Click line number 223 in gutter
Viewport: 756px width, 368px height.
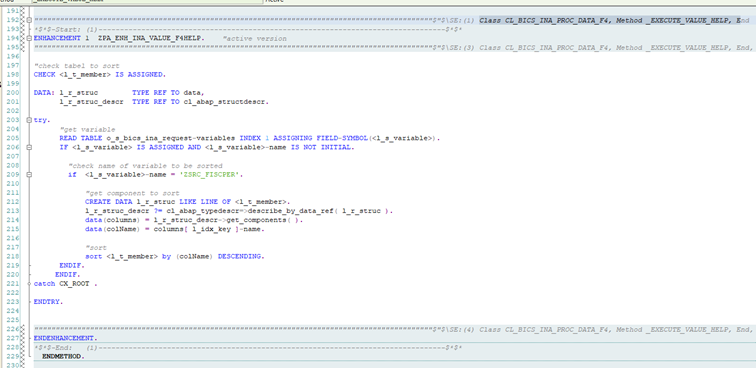[x=13, y=301]
